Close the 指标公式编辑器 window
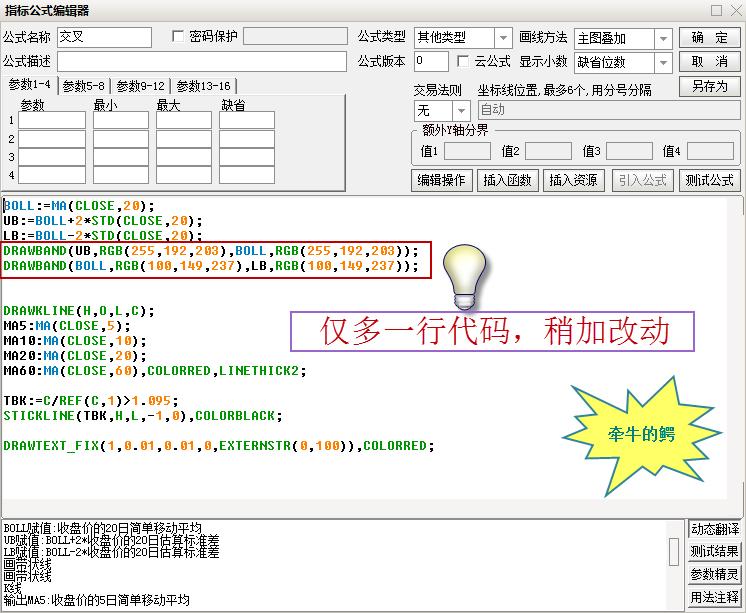Viewport: 746px width, 613px height. click(736, 10)
